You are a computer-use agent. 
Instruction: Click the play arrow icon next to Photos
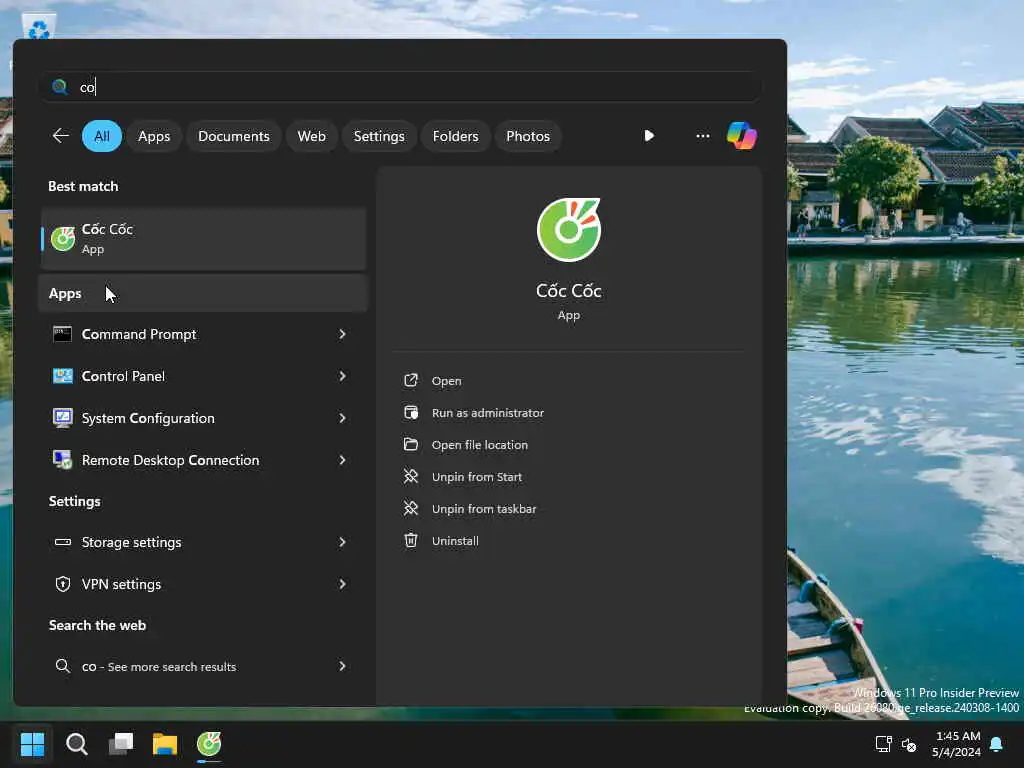[x=648, y=136]
